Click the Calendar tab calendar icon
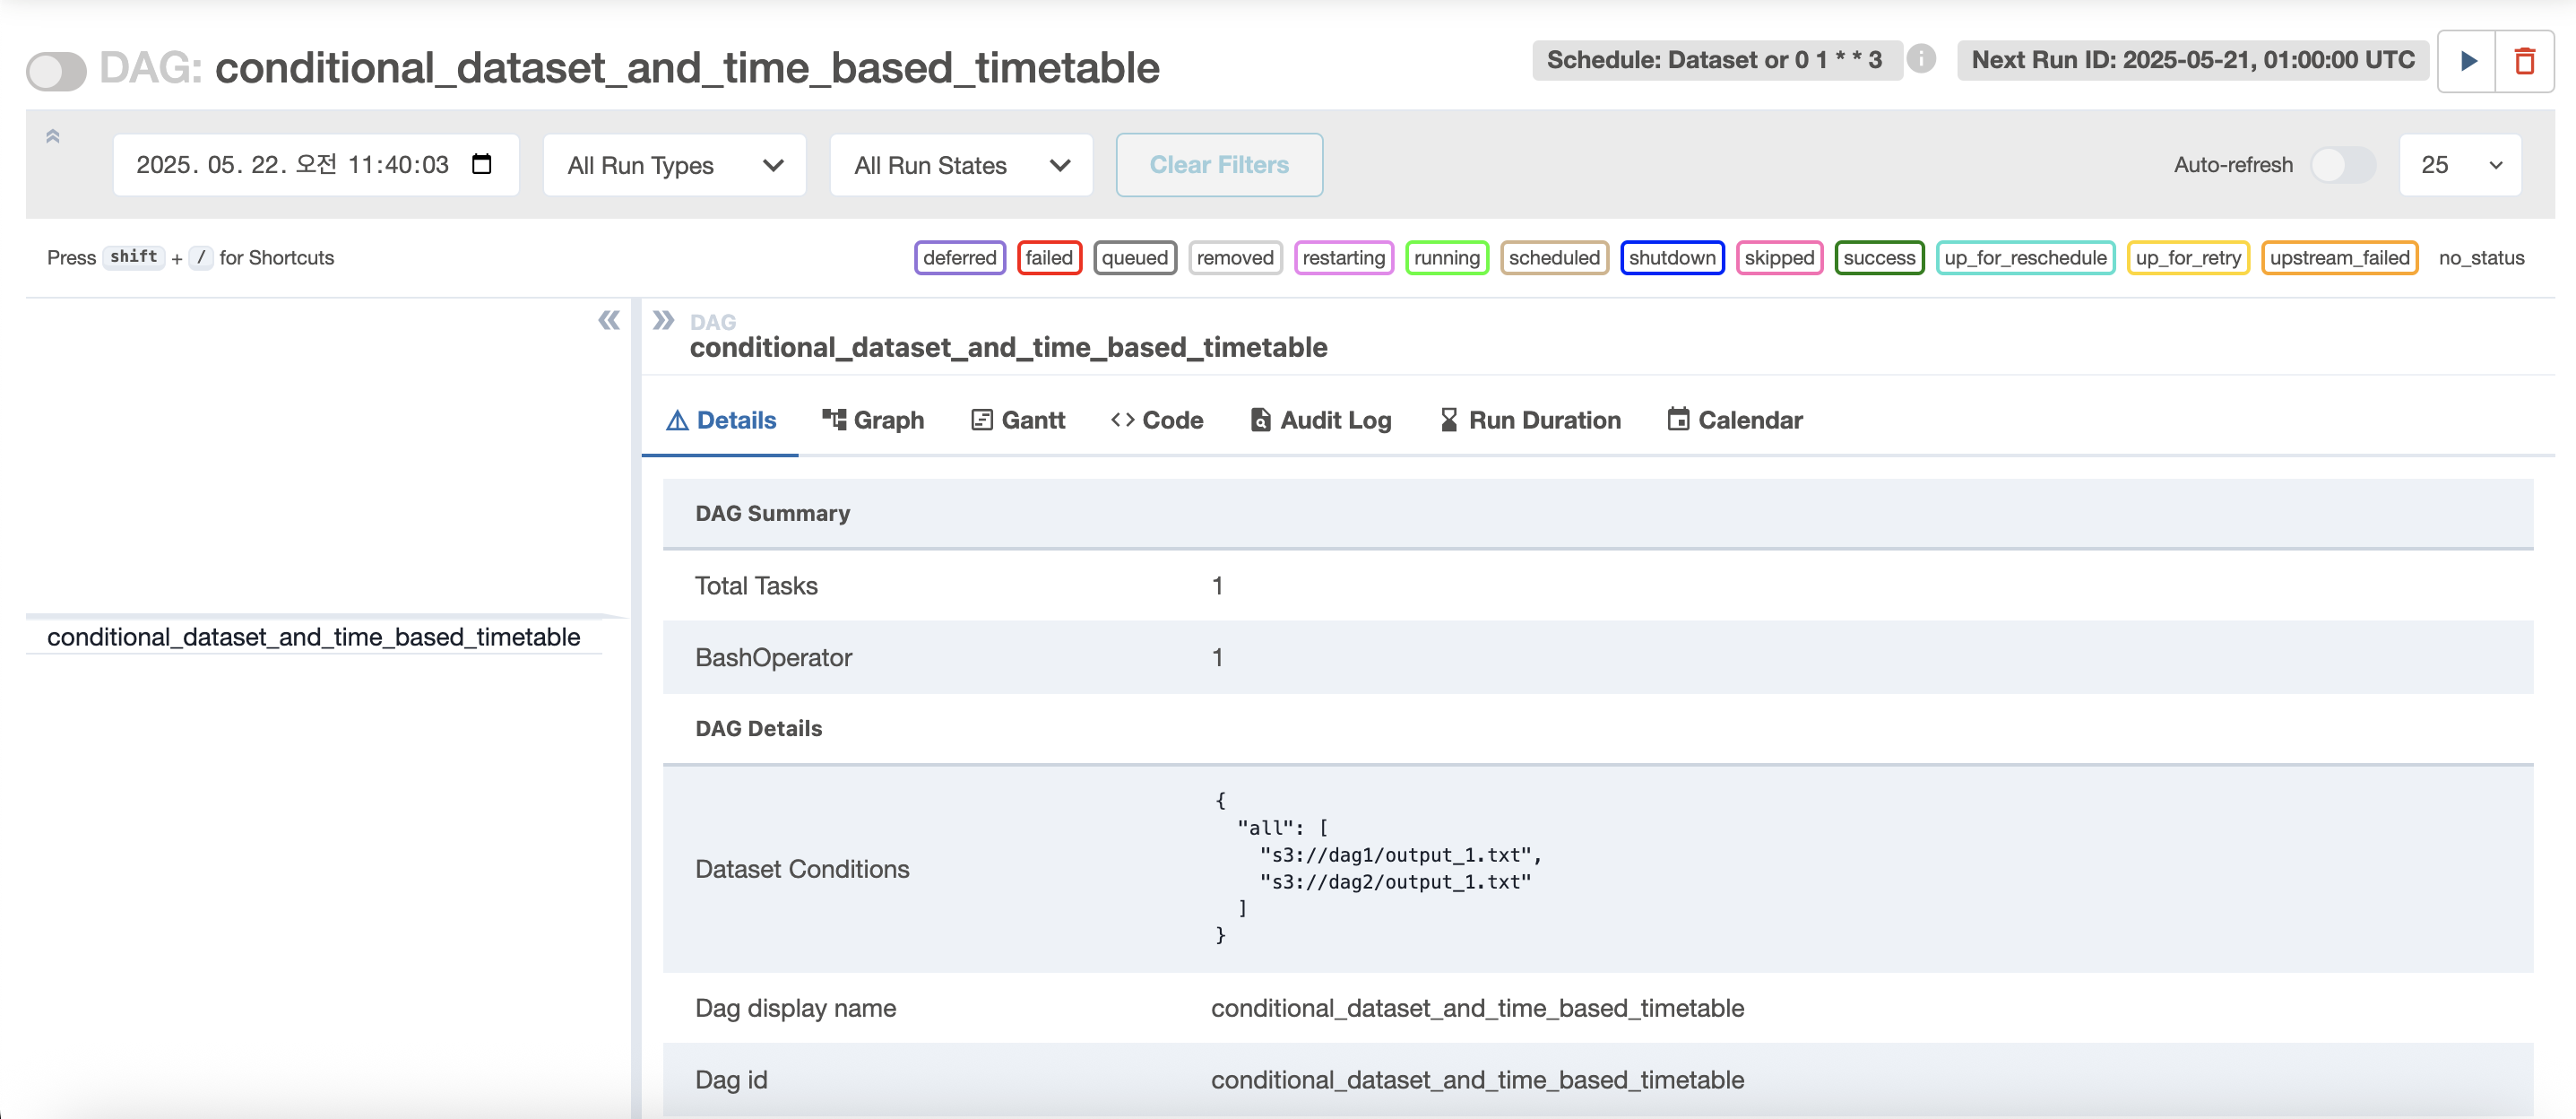2576x1119 pixels. pyautogui.click(x=1678, y=420)
